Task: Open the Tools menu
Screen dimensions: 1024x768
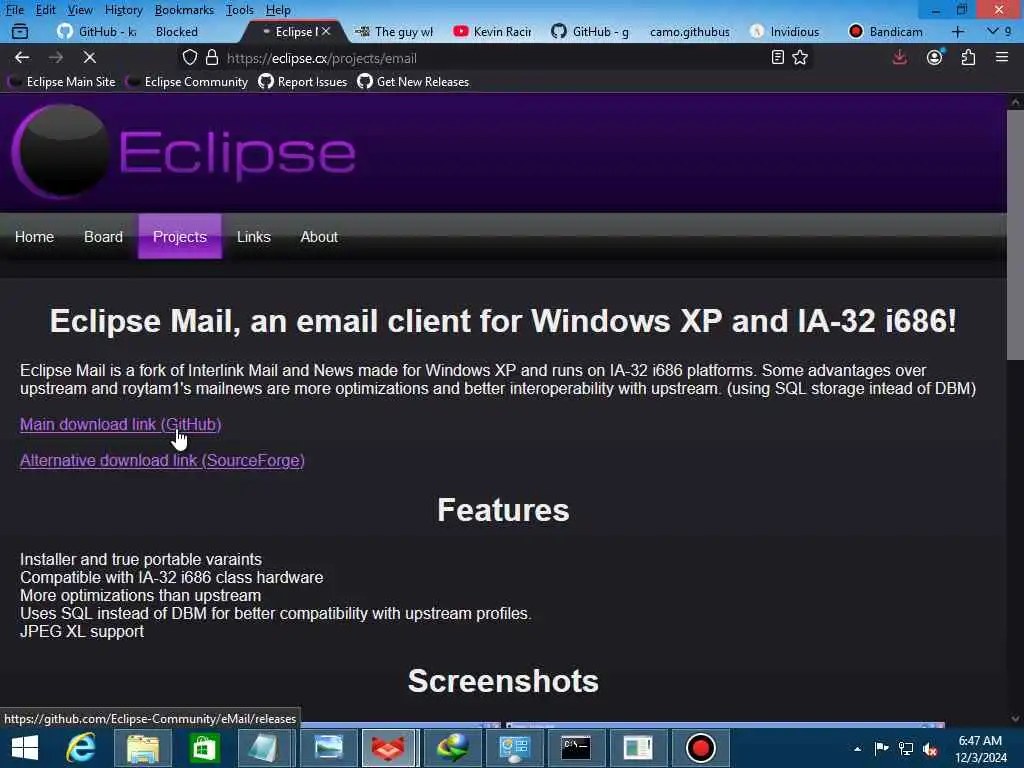Action: click(x=240, y=10)
